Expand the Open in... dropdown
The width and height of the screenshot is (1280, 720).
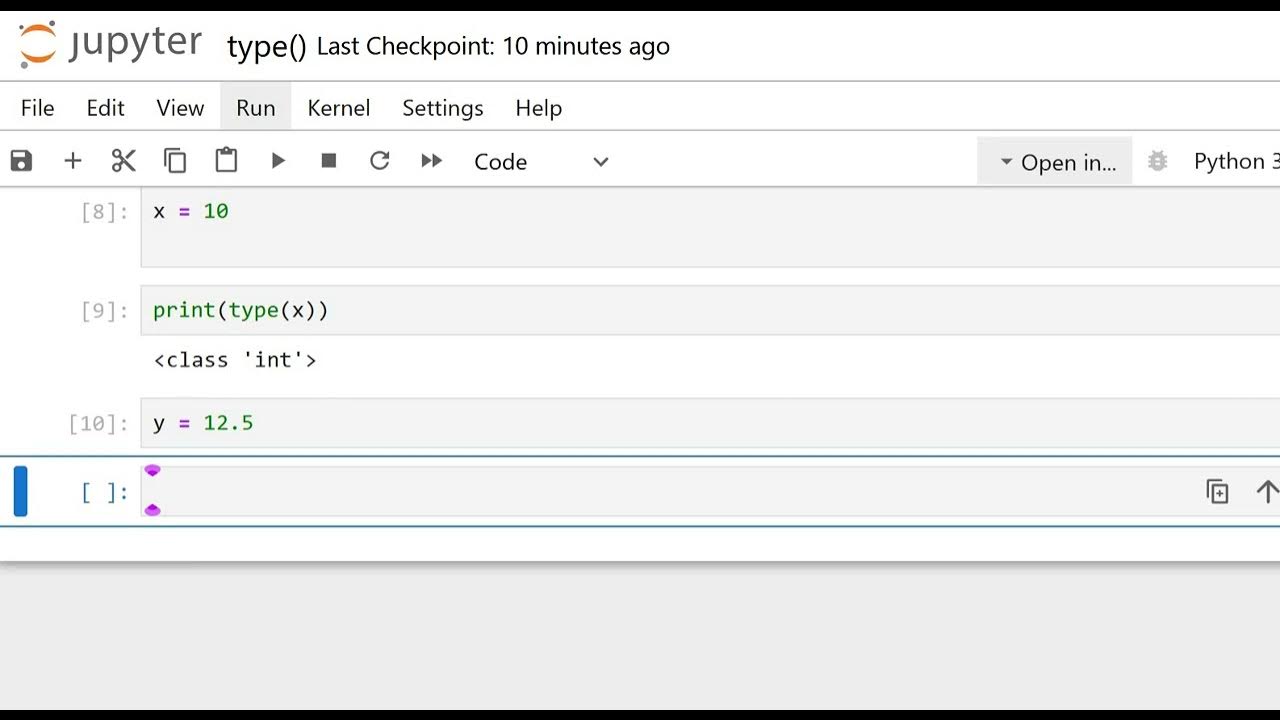coord(1056,162)
